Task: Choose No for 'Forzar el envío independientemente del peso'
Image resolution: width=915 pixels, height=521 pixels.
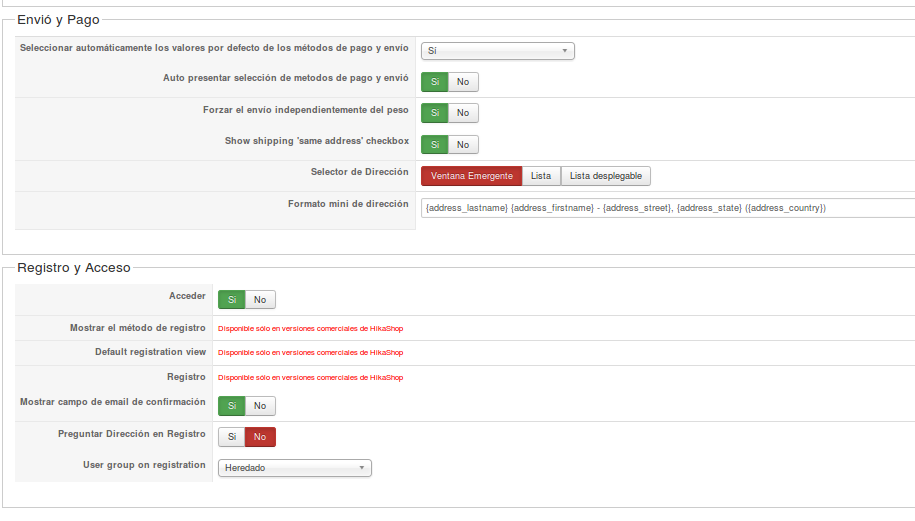Action: coord(463,113)
